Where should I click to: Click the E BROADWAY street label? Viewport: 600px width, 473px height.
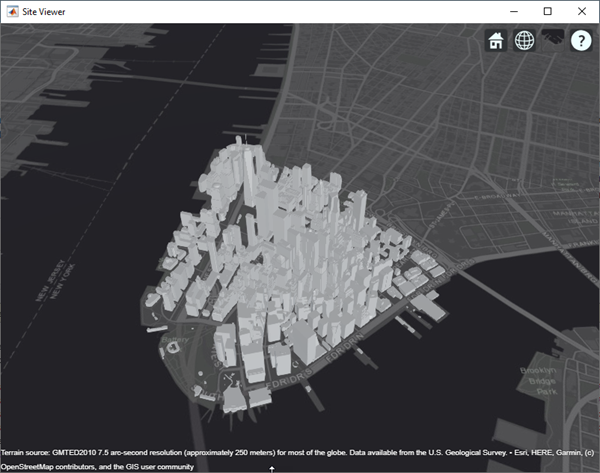pyautogui.click(x=497, y=197)
